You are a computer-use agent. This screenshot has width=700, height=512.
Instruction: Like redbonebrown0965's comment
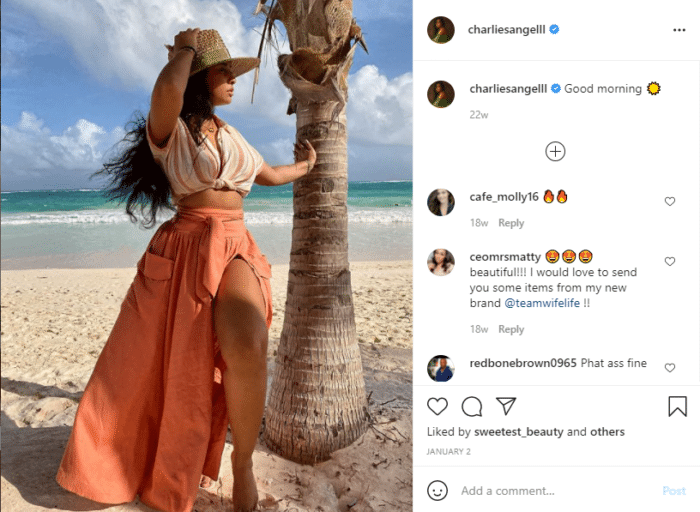670,367
